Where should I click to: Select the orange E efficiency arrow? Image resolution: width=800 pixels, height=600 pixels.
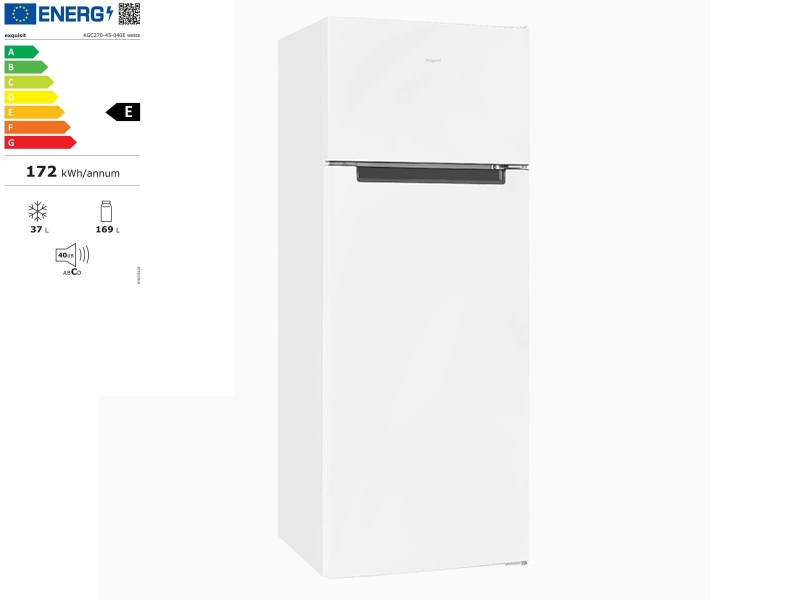34,112
